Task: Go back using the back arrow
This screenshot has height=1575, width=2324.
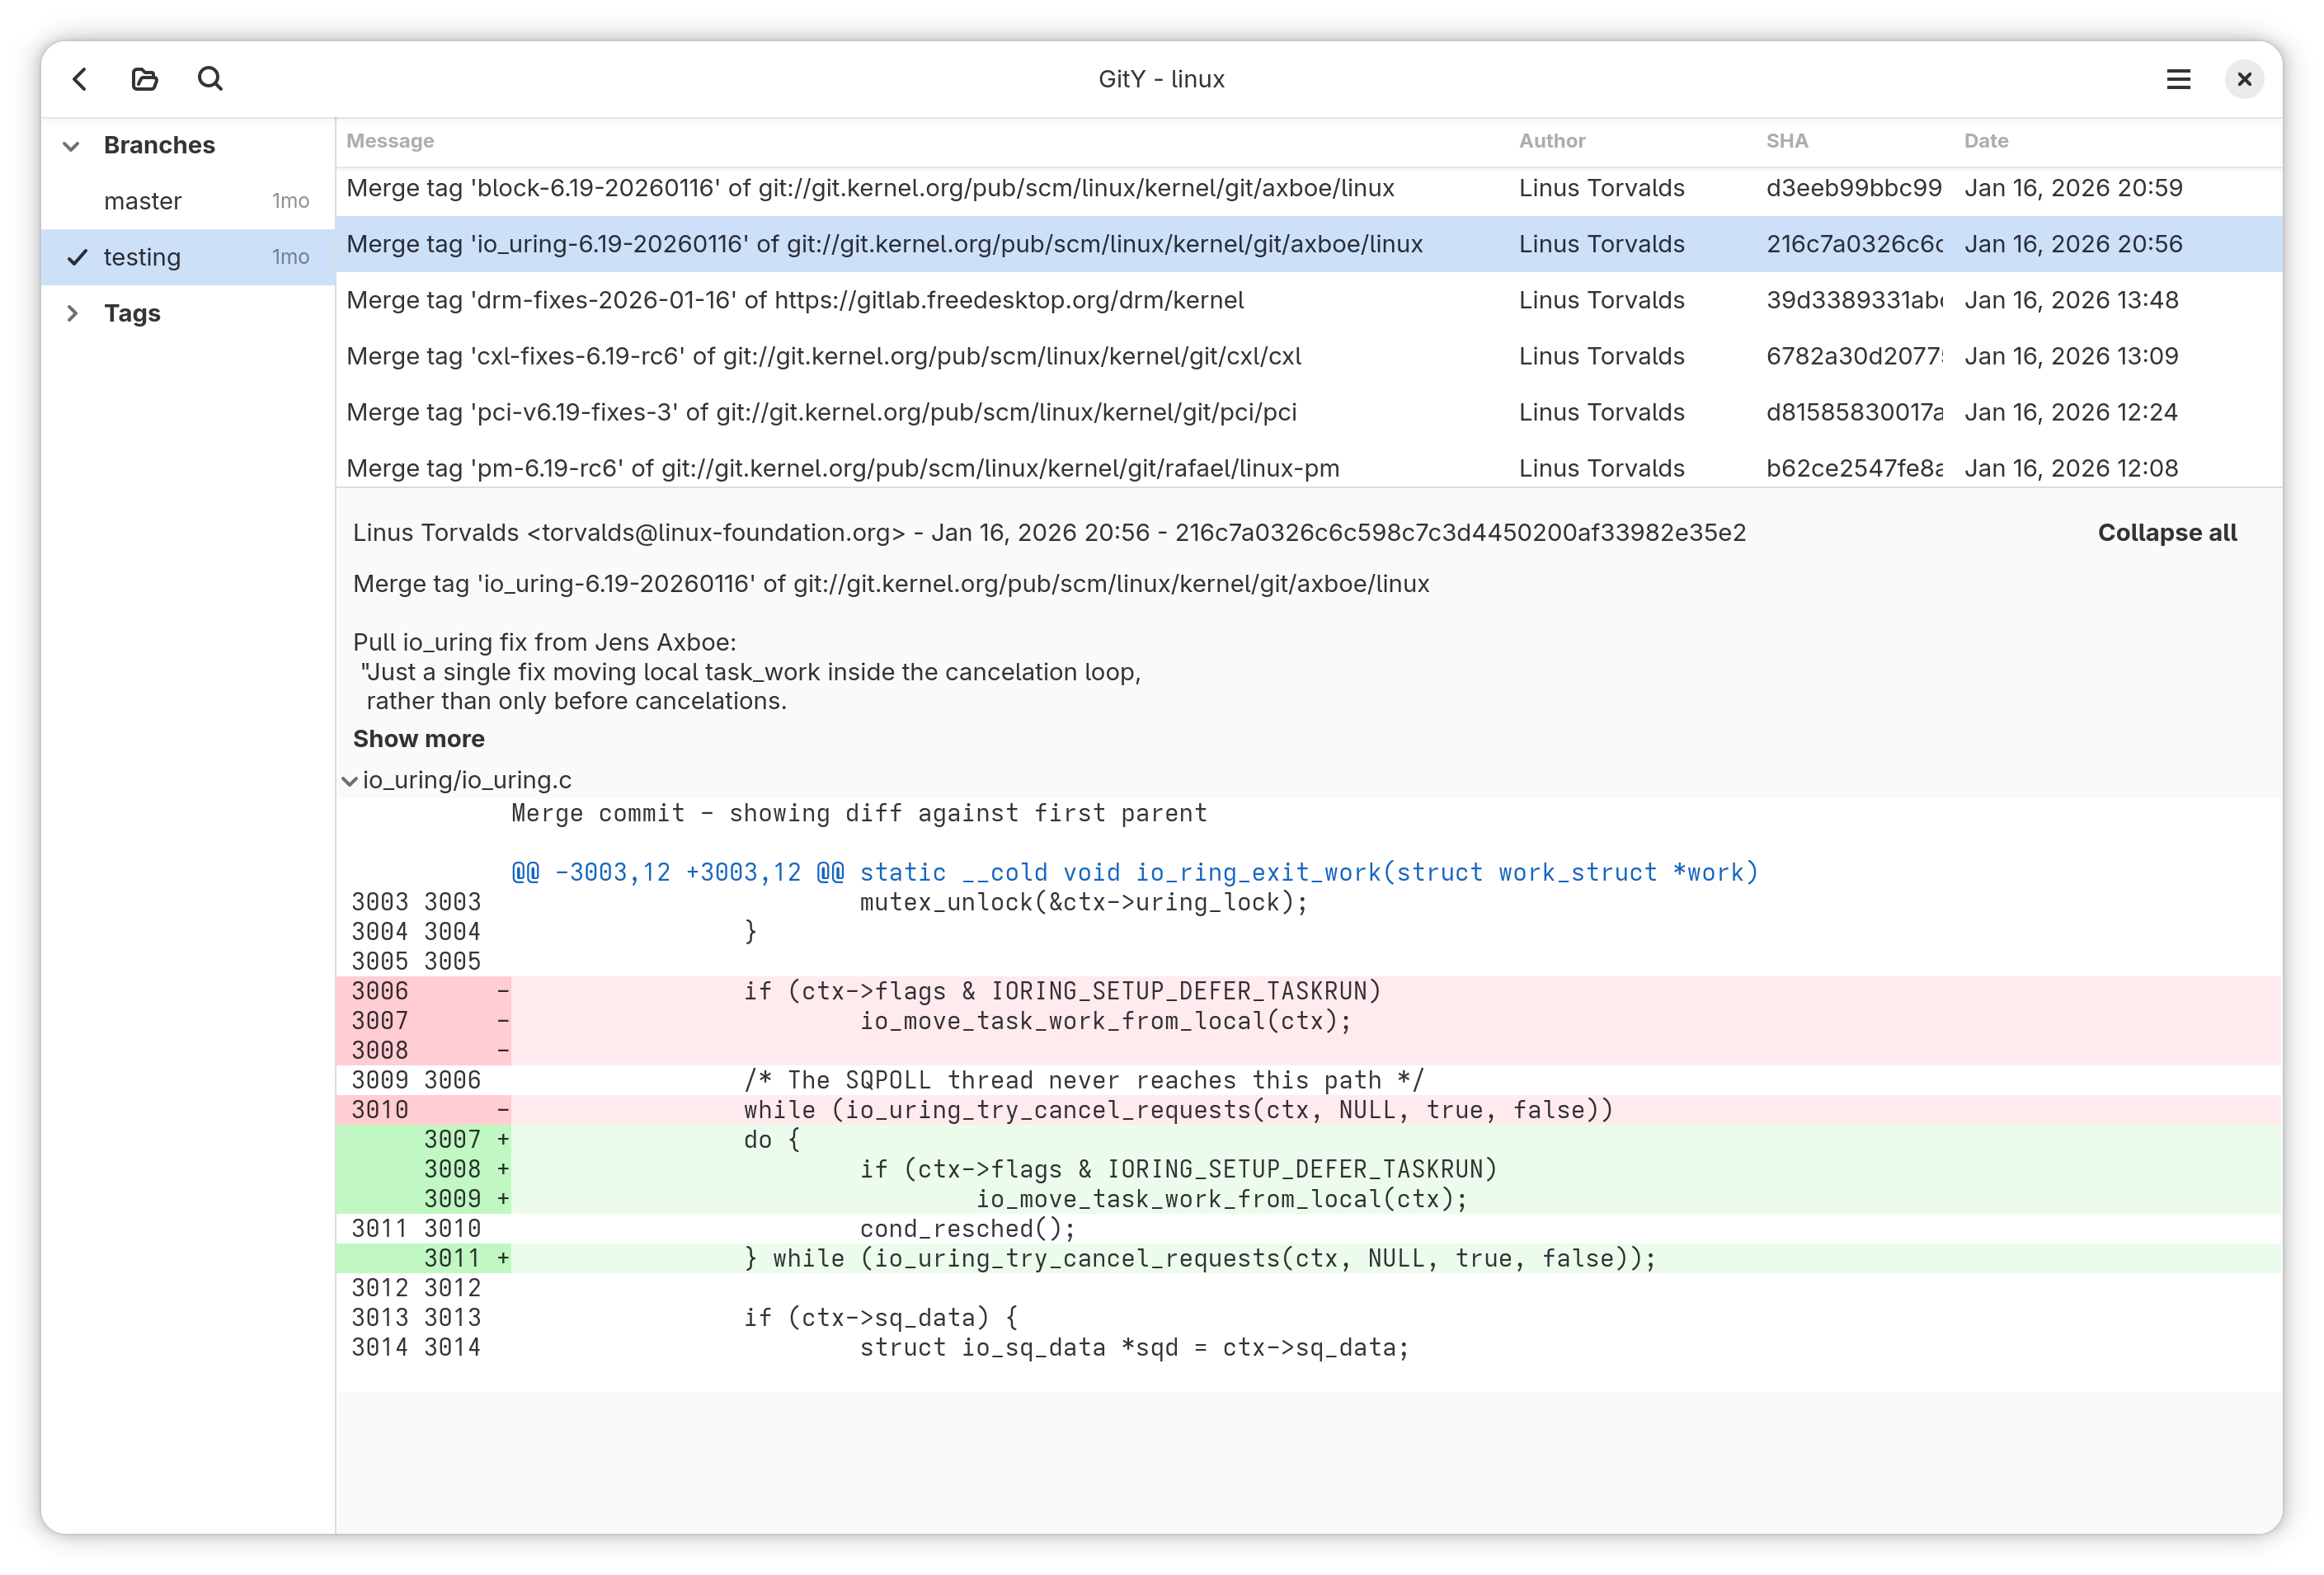Action: (80, 79)
